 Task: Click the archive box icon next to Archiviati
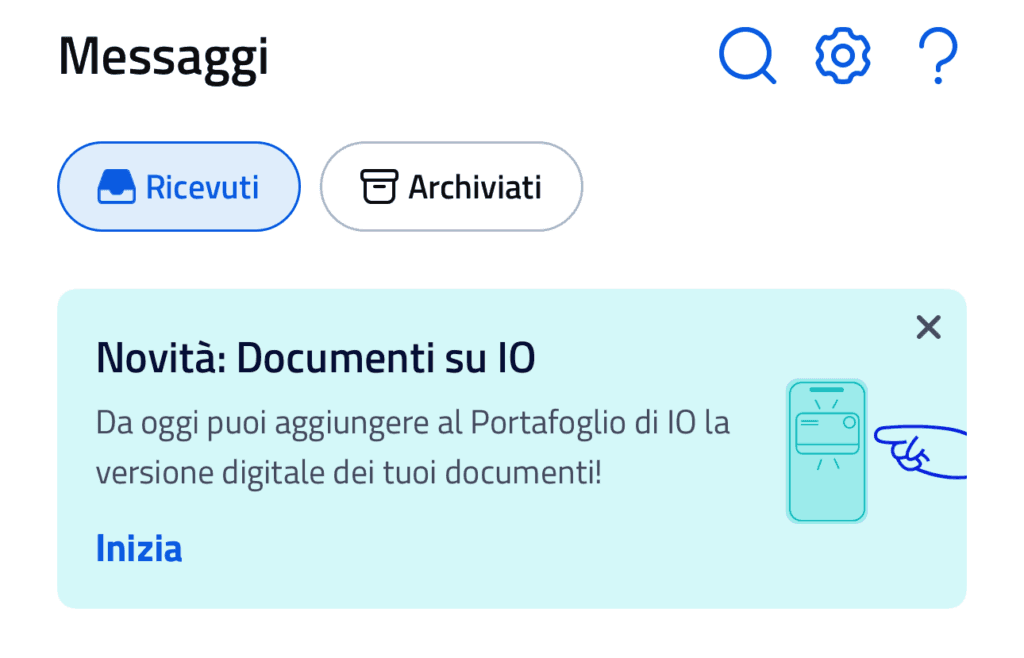(377, 186)
